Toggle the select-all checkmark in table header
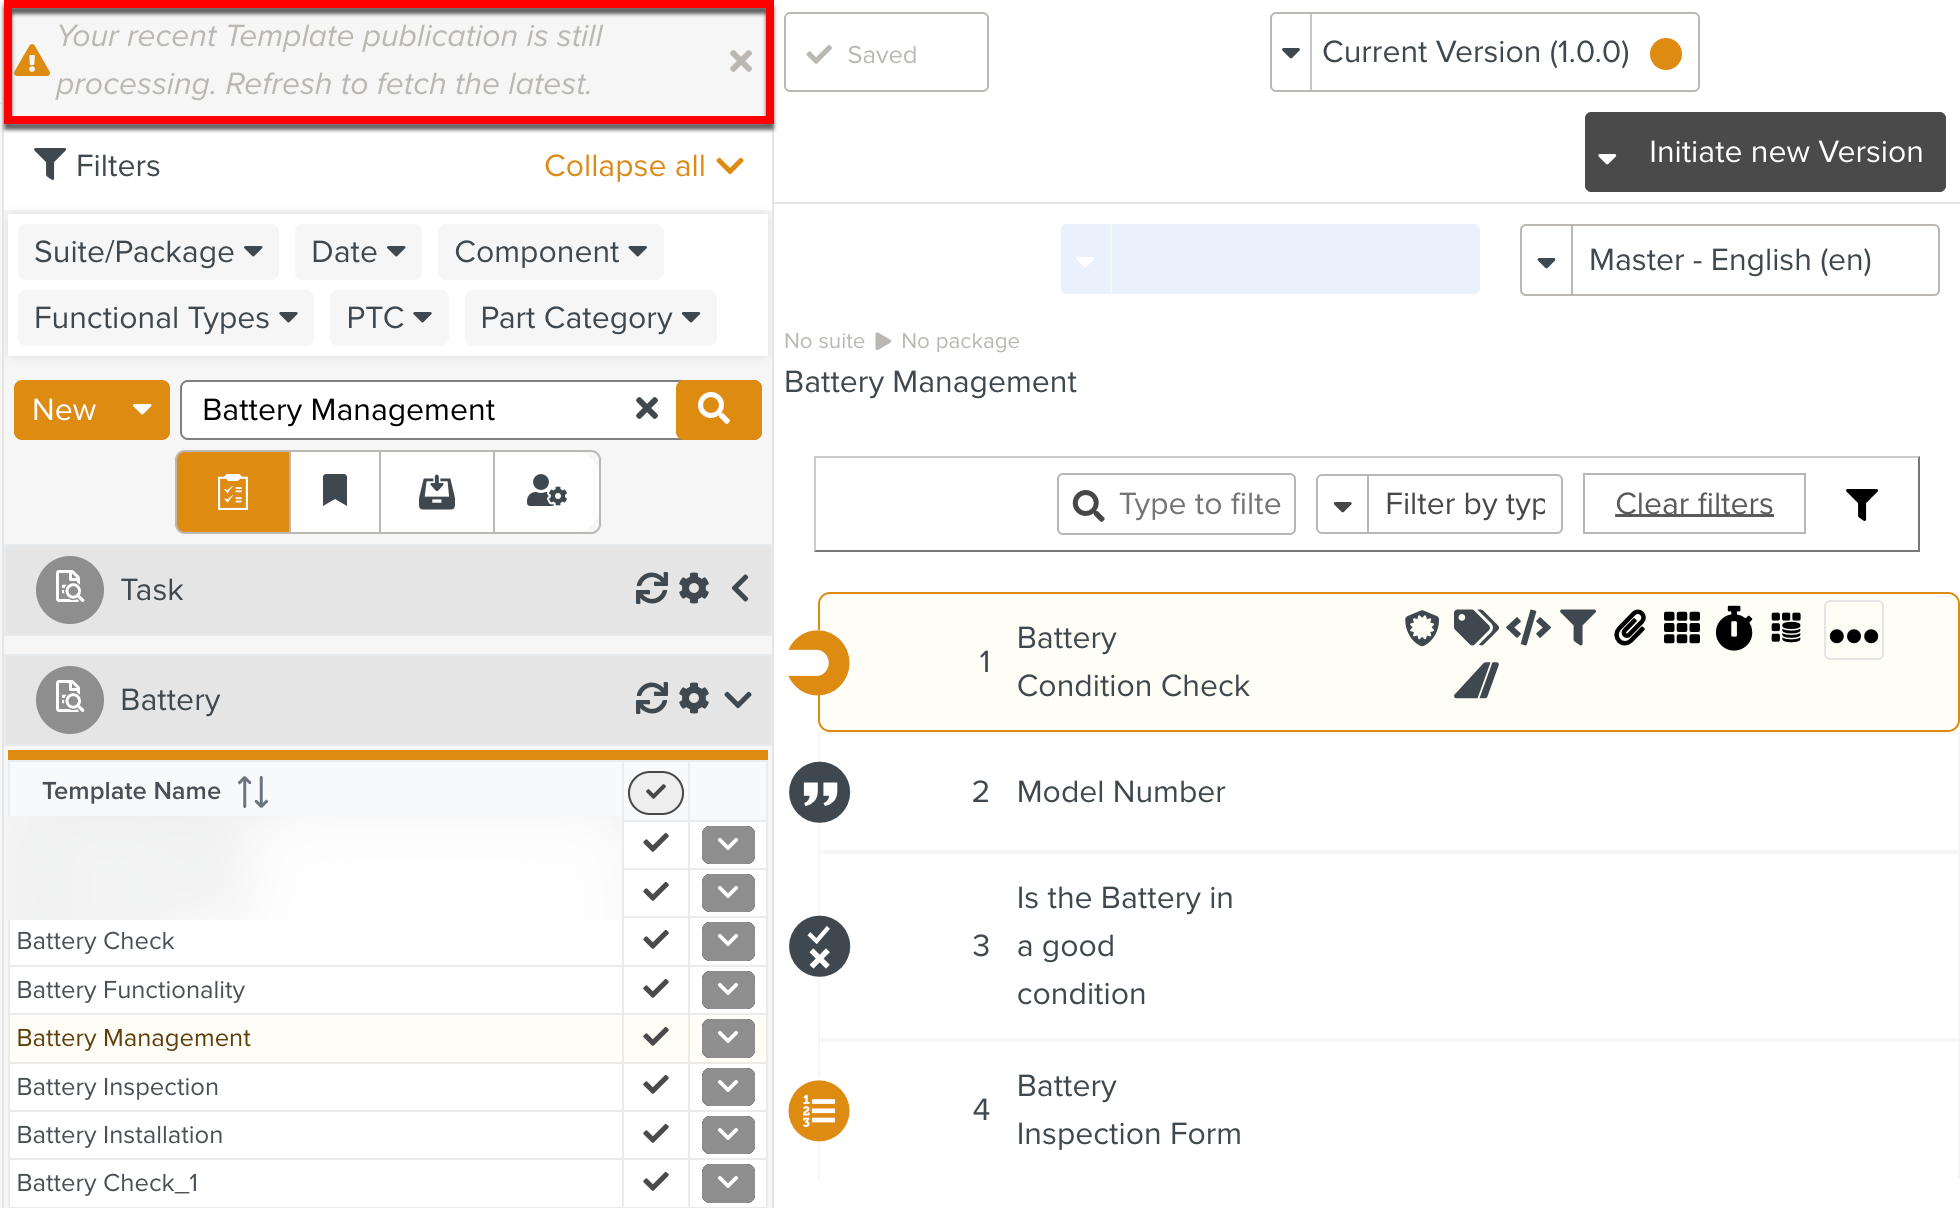1960x1208 pixels. coord(655,792)
